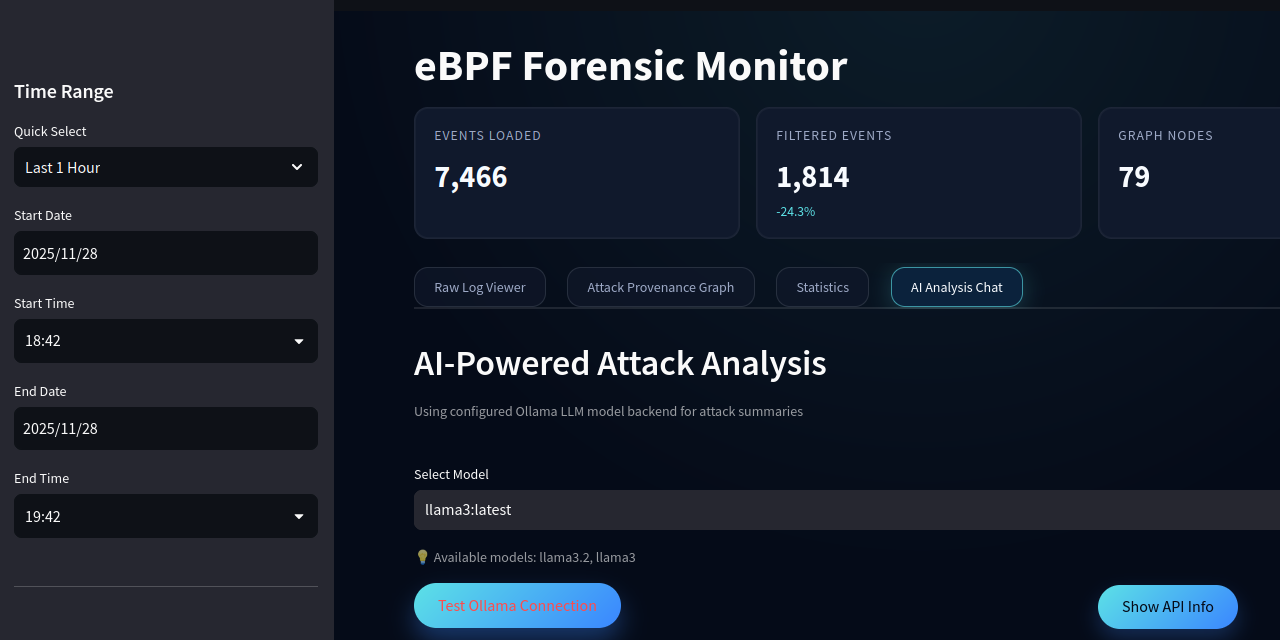1280x640 pixels.
Task: Switch to the Raw Log Viewer tab
Action: click(479, 287)
